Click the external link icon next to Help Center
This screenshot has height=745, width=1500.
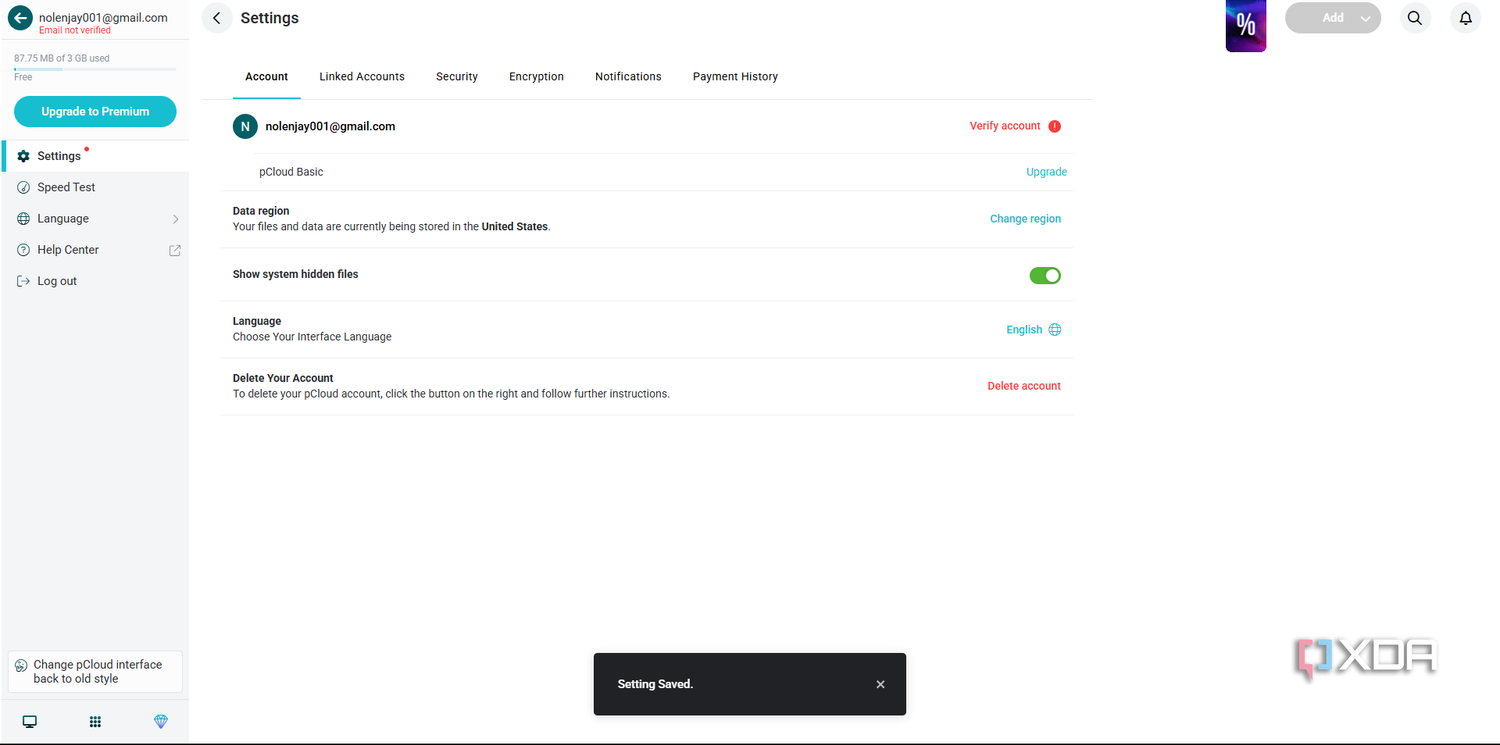[175, 250]
